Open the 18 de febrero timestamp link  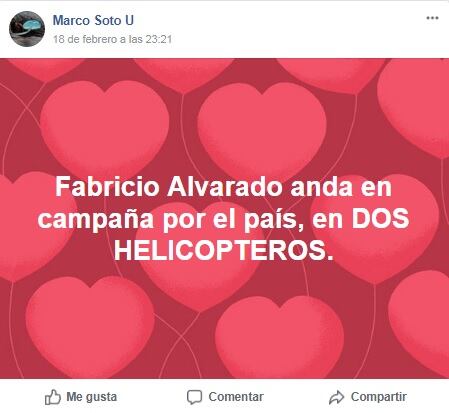(x=112, y=39)
